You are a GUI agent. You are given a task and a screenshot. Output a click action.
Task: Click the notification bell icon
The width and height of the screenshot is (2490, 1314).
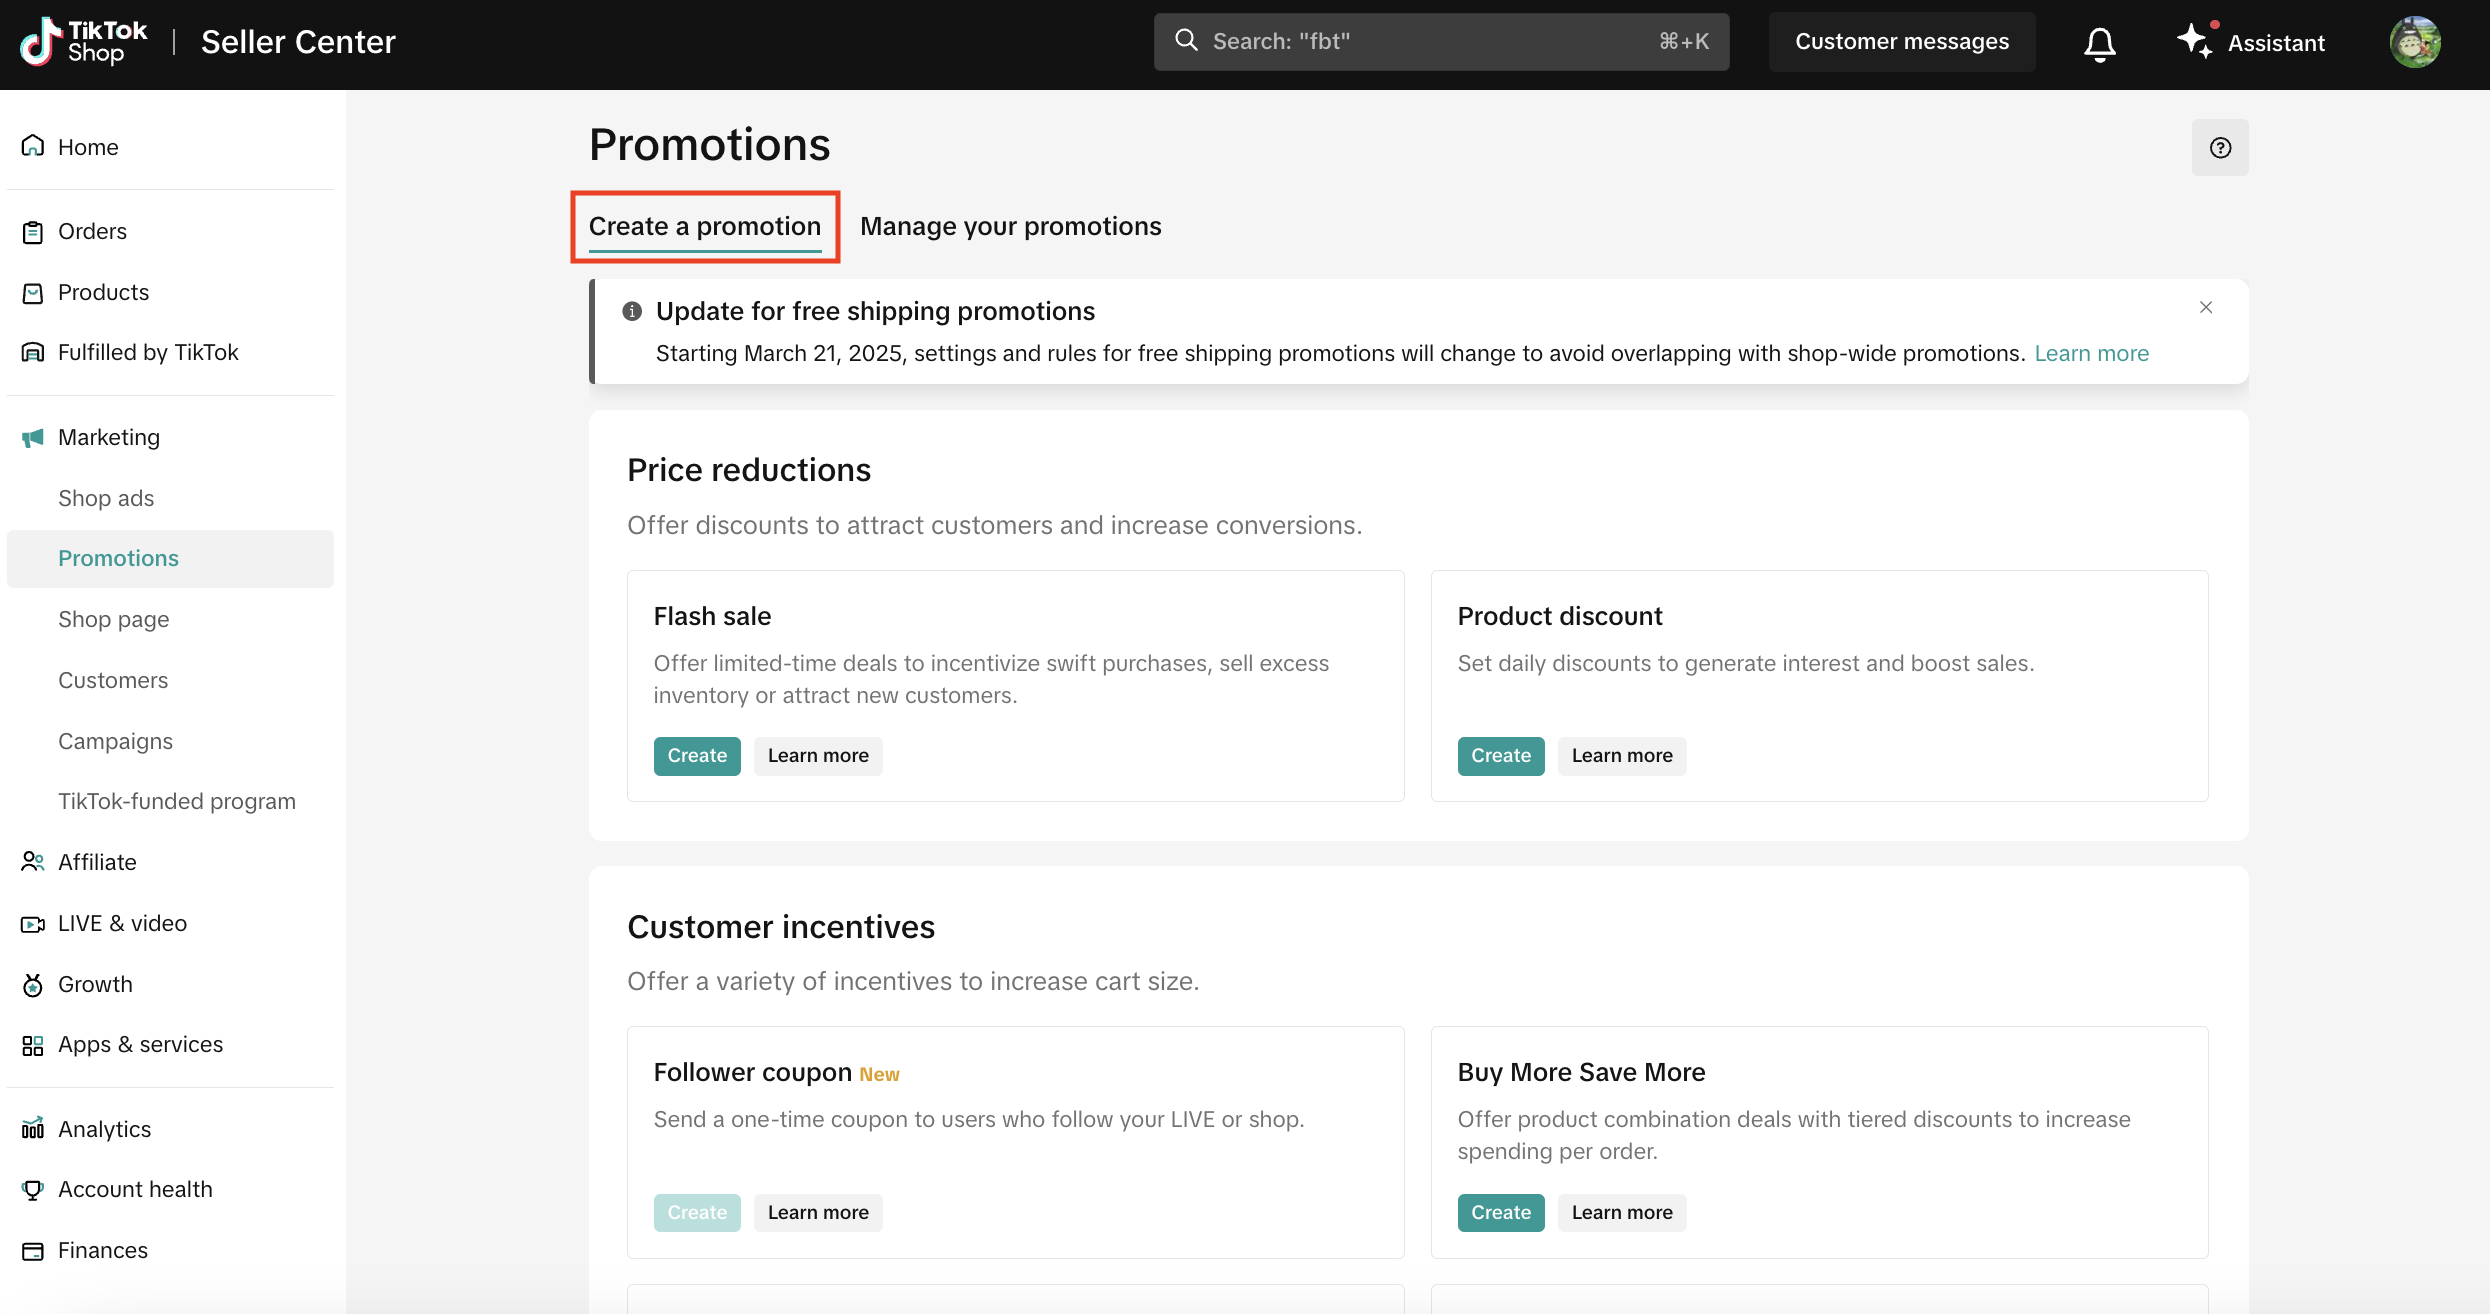pos(2099,43)
